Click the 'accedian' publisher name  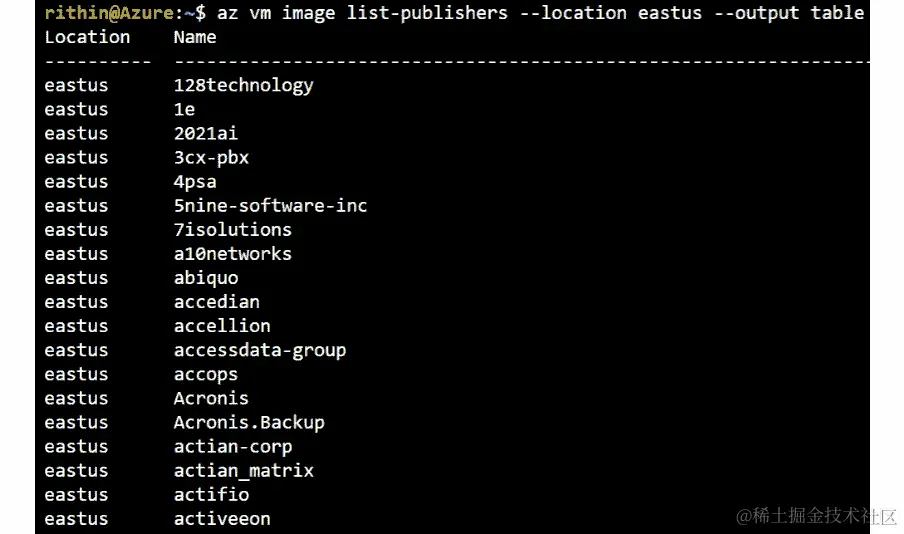[x=217, y=302]
